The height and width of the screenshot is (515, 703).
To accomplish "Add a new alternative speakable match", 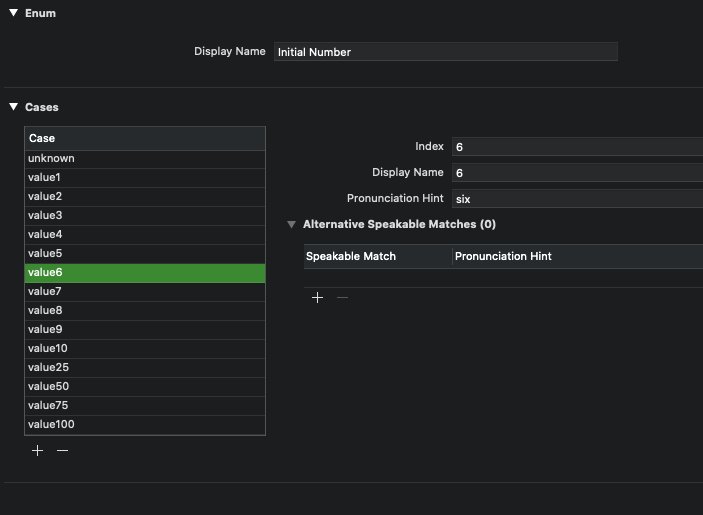I will pos(317,298).
